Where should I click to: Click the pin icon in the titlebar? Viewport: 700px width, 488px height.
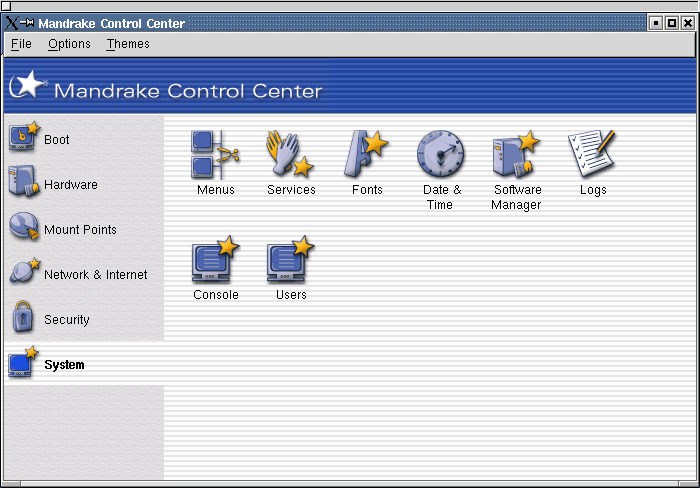pos(27,22)
